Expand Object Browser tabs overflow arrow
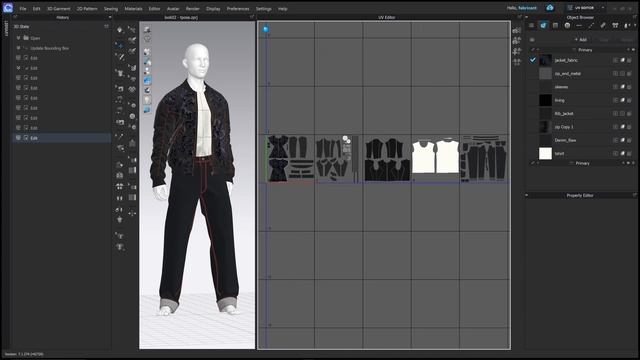Screen dimensions: 640x360 [635, 25]
